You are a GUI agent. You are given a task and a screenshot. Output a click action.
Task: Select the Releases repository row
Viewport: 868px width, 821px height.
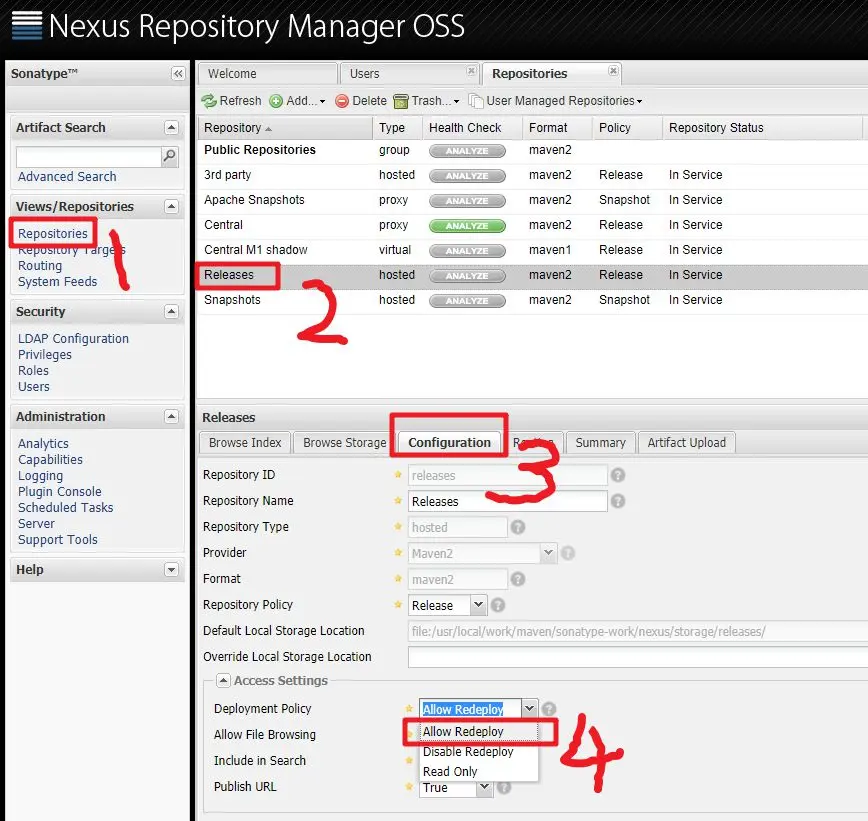[533, 275]
